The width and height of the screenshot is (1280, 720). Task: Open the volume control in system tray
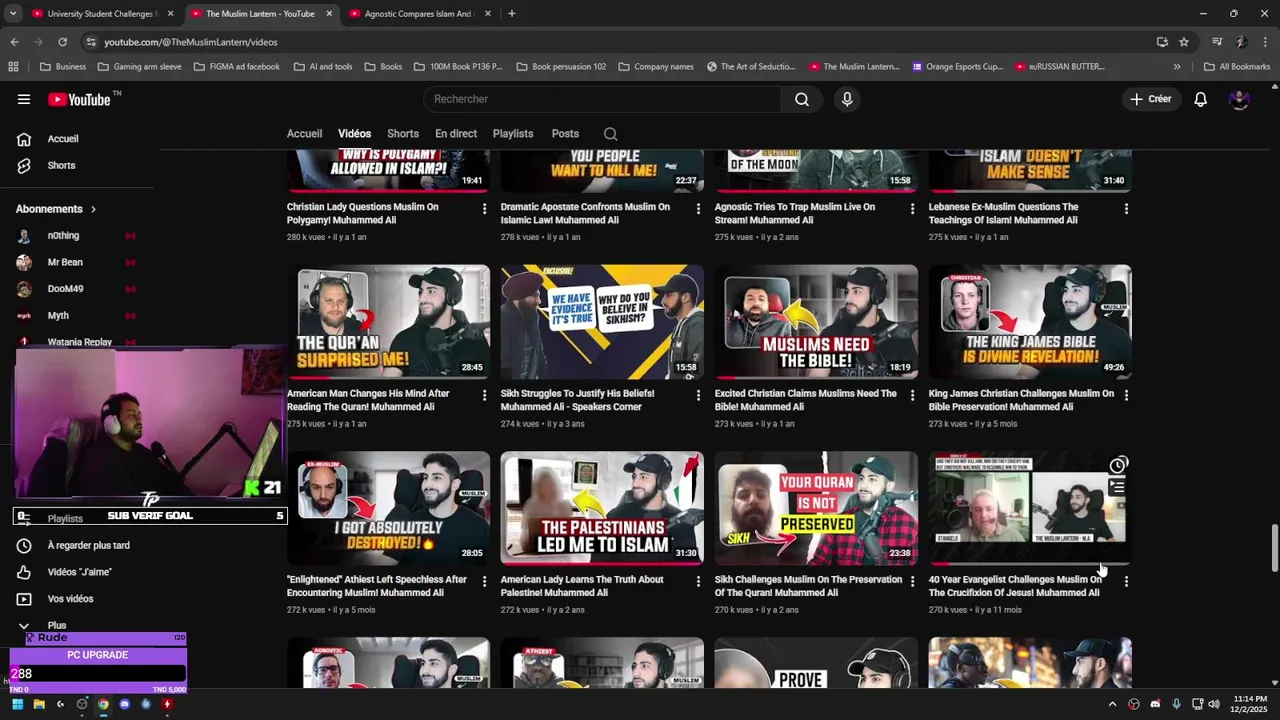click(1214, 704)
